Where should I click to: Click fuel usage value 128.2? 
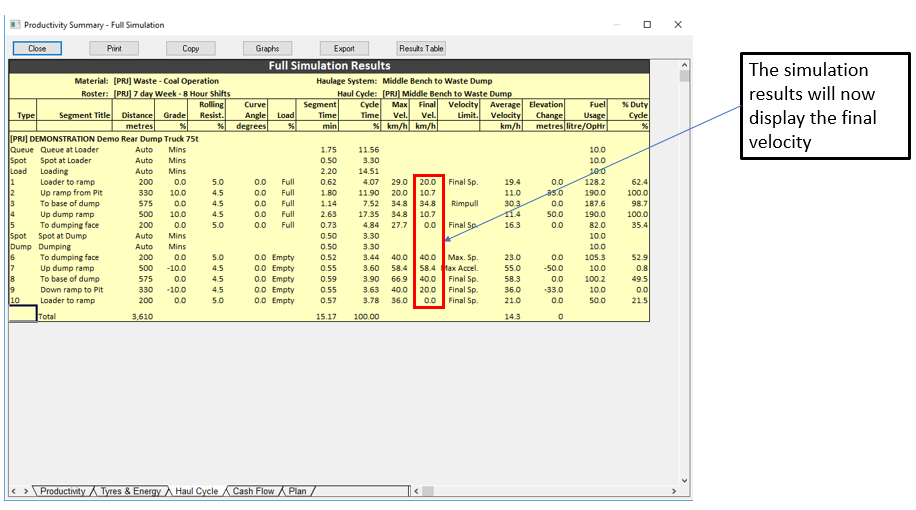(595, 182)
